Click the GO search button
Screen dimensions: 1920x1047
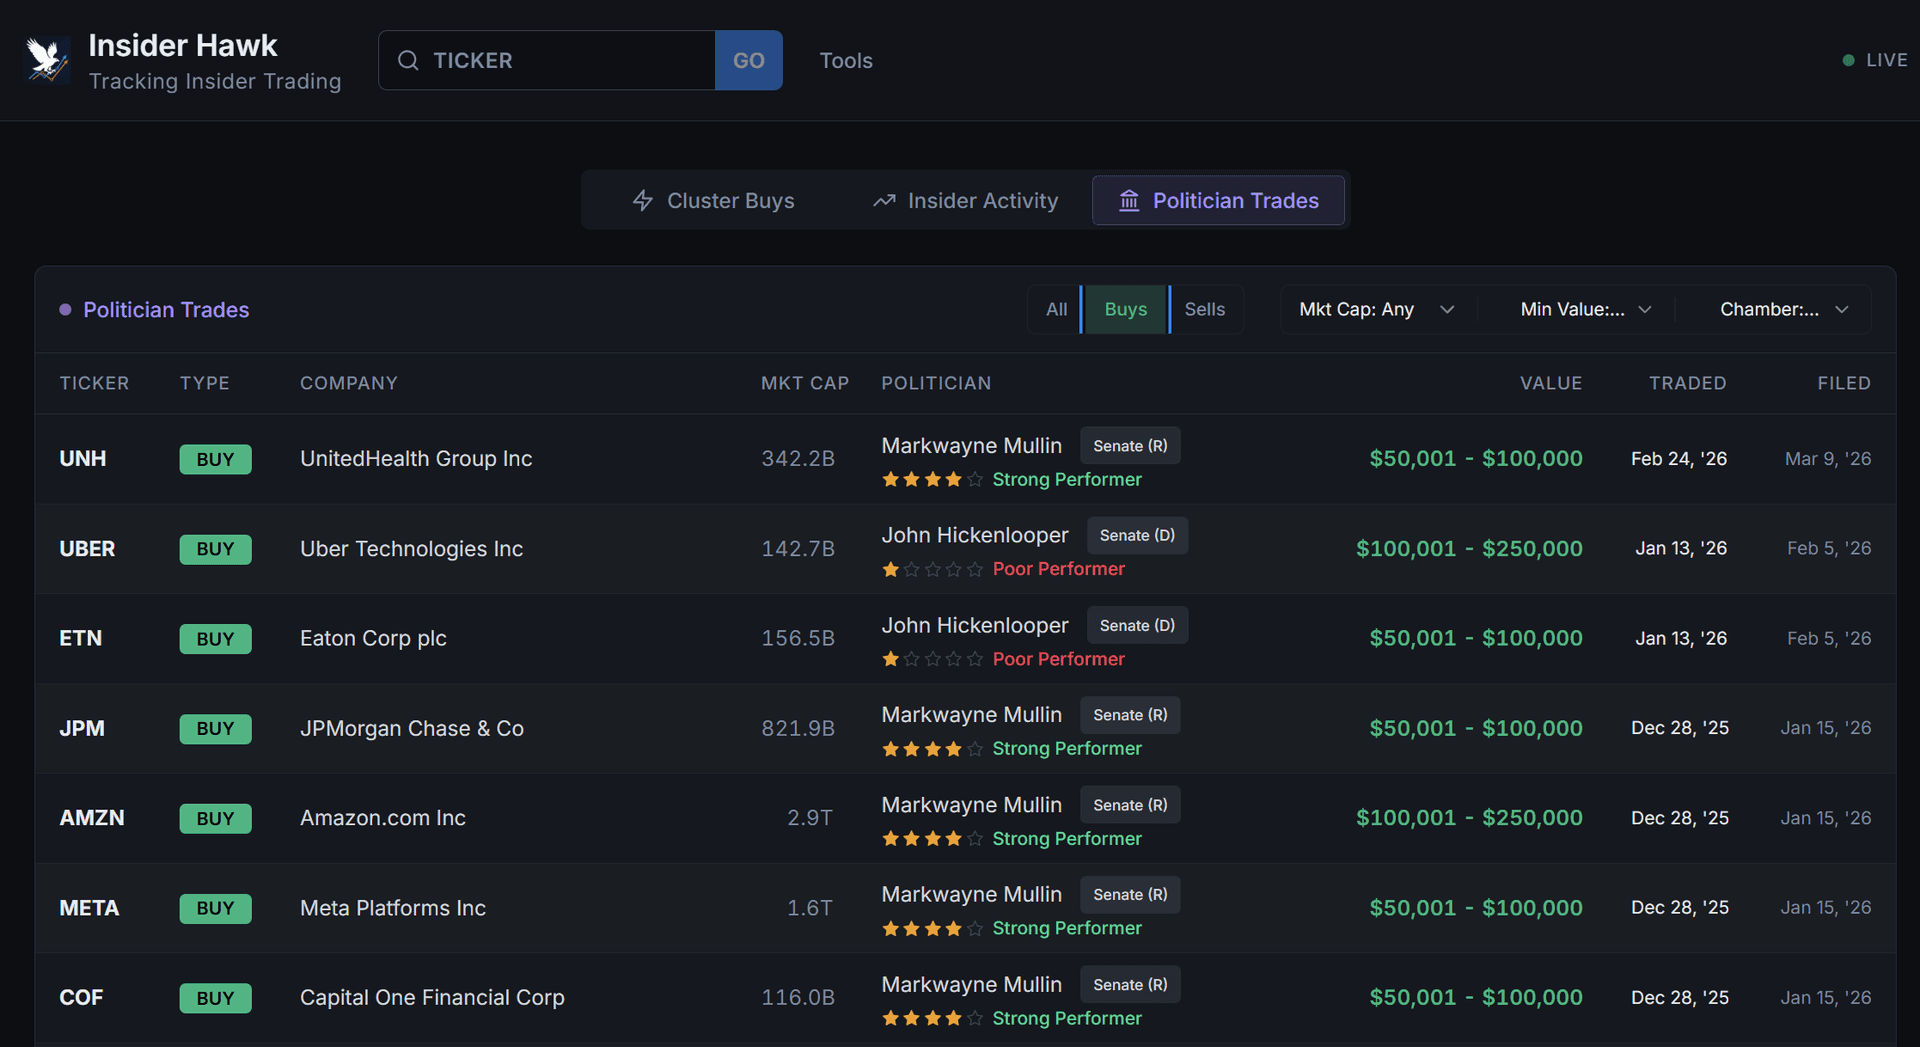tap(749, 60)
